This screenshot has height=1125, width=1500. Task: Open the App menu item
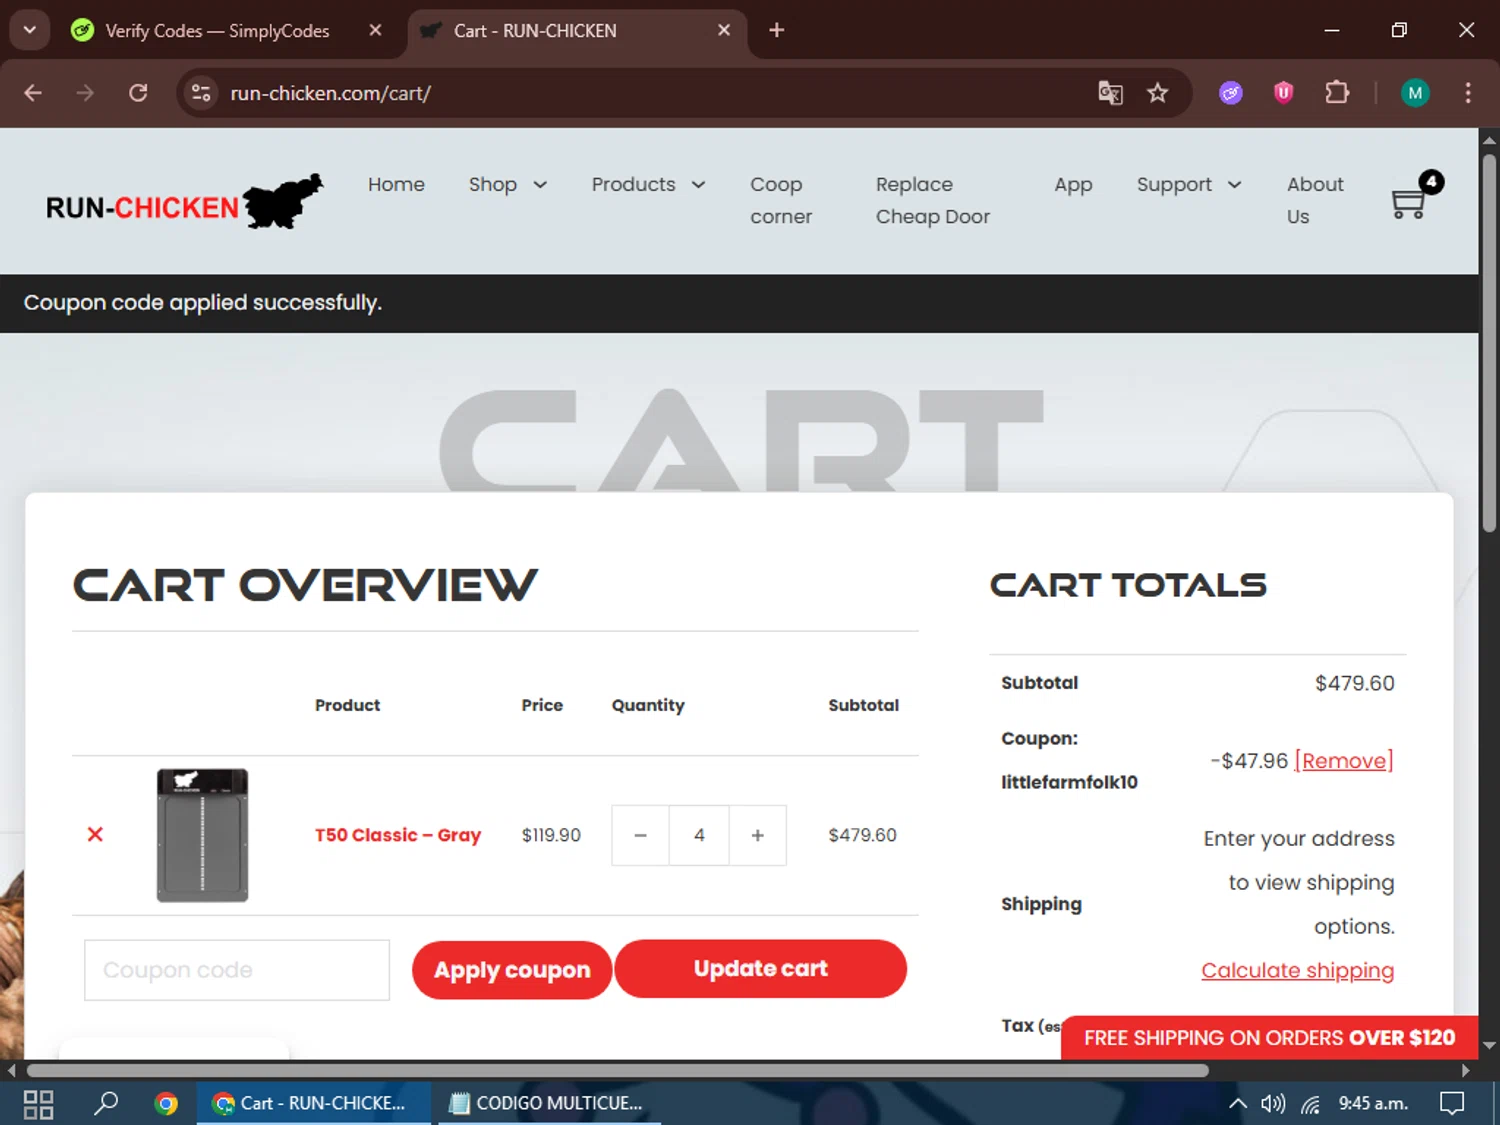[x=1073, y=184]
